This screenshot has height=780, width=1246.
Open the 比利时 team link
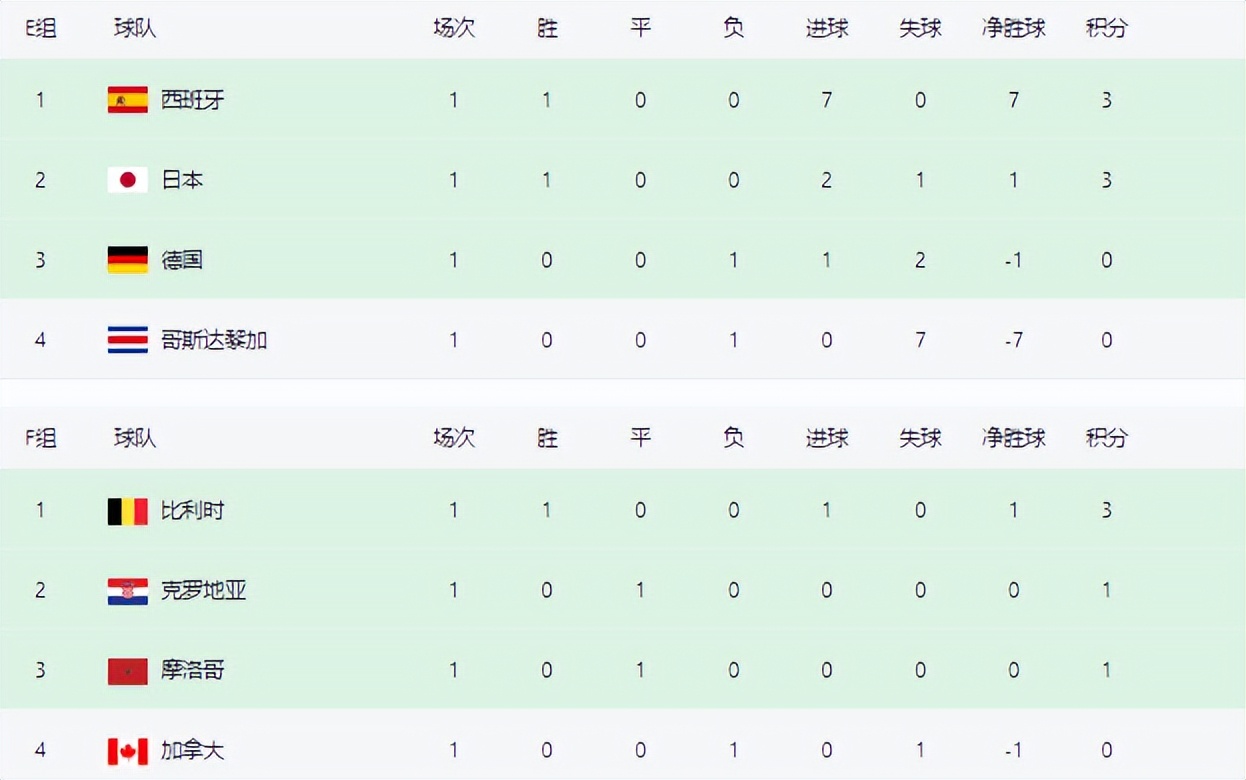pos(192,511)
